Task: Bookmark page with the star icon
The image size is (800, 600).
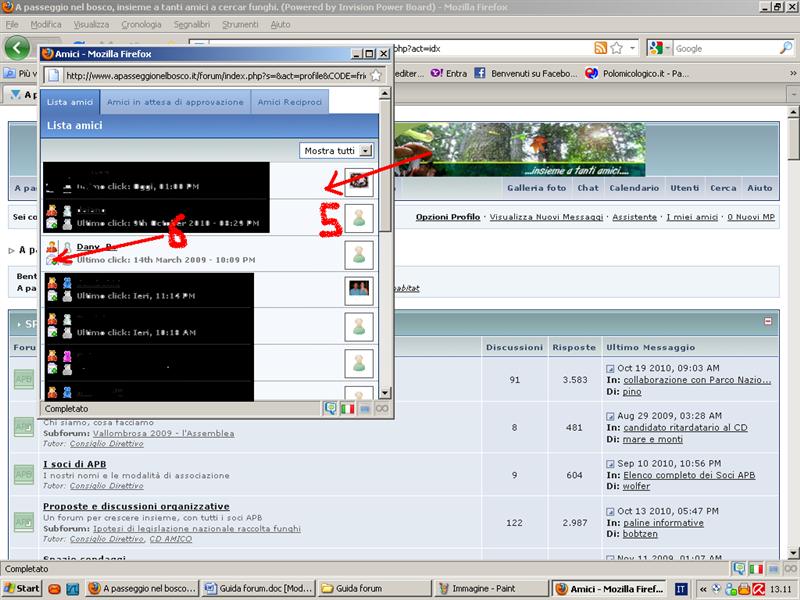Action: (617, 48)
